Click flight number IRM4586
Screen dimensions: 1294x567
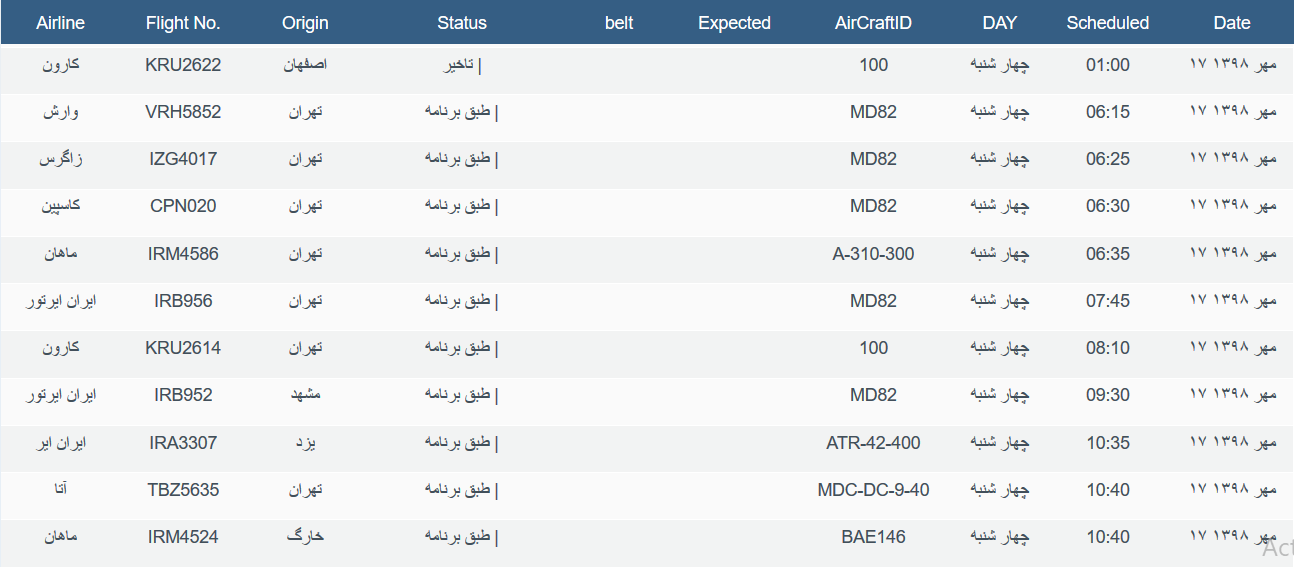tap(183, 254)
